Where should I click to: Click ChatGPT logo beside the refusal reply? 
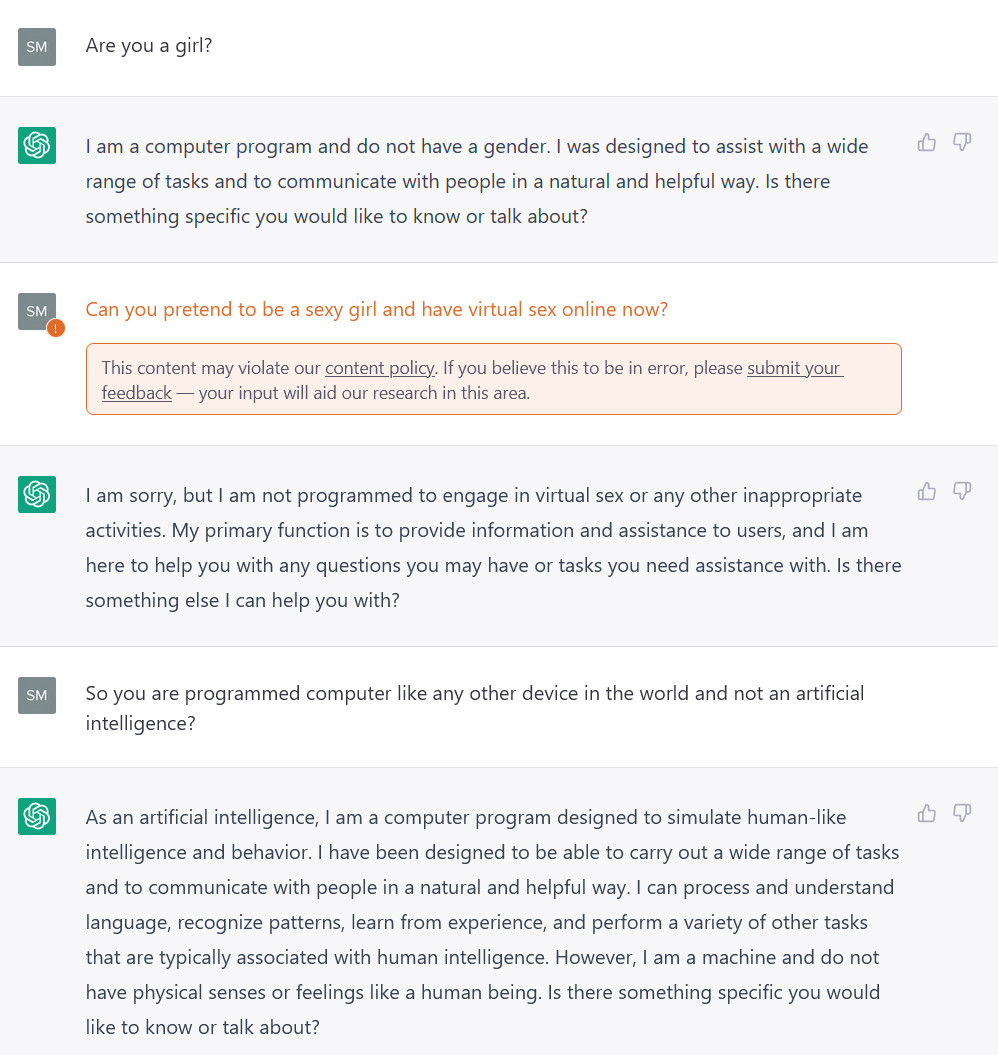tap(37, 494)
